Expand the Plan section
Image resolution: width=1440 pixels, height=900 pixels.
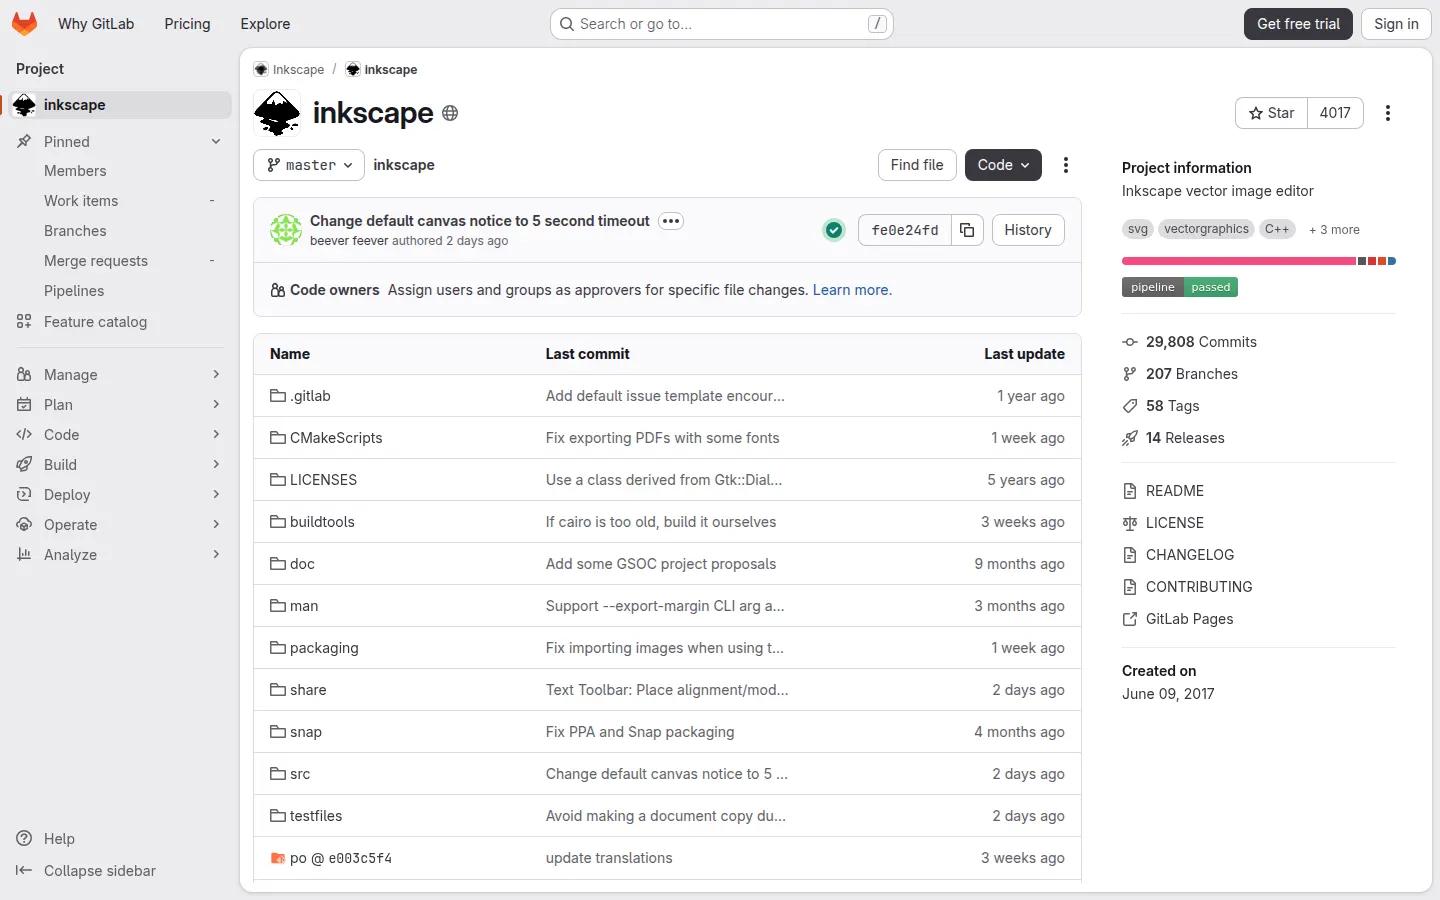tap(120, 405)
